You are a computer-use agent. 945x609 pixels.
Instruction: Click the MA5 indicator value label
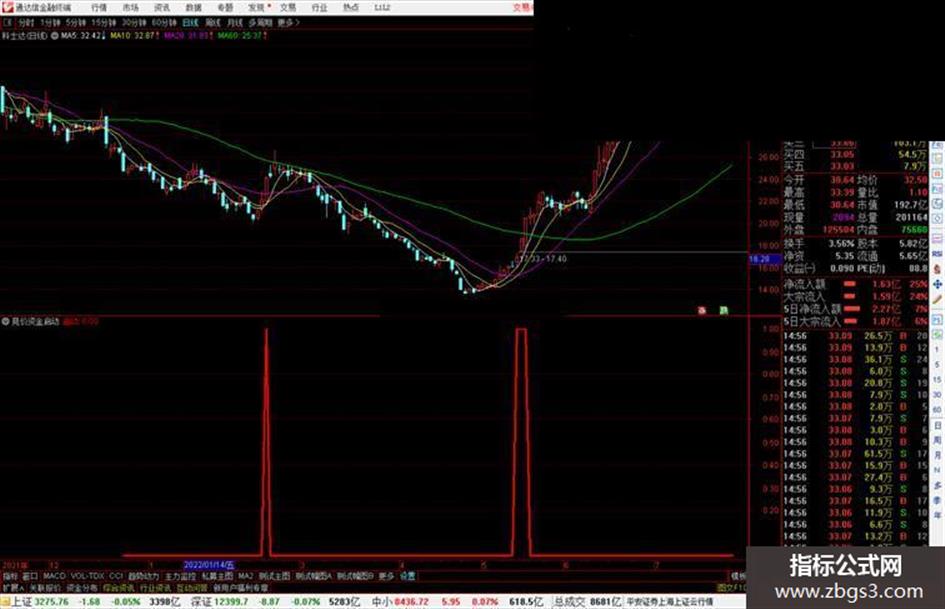(81, 36)
